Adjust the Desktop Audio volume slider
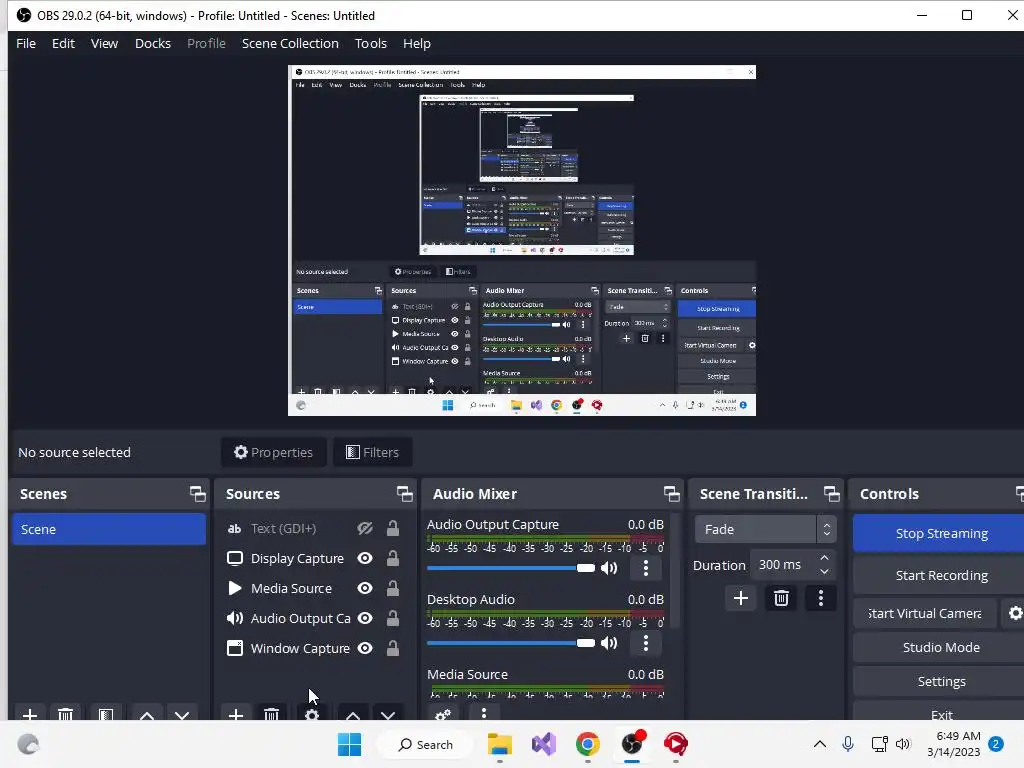This screenshot has height=768, width=1024. (x=511, y=643)
